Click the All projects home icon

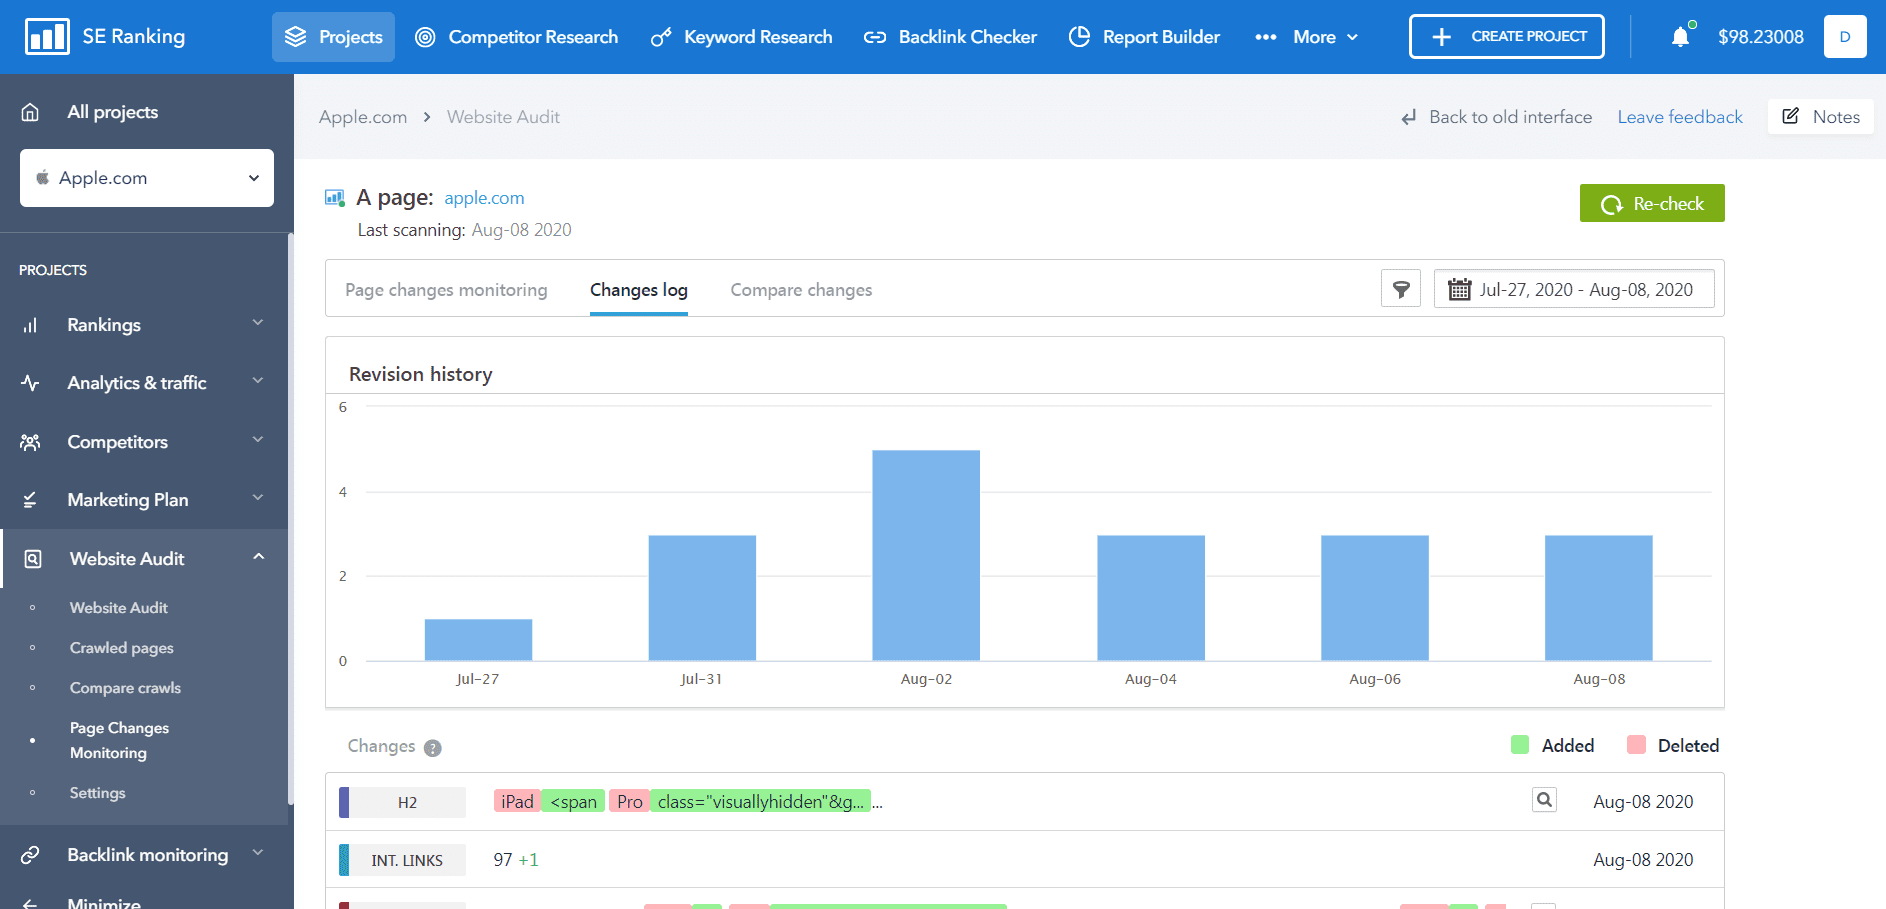click(x=31, y=112)
